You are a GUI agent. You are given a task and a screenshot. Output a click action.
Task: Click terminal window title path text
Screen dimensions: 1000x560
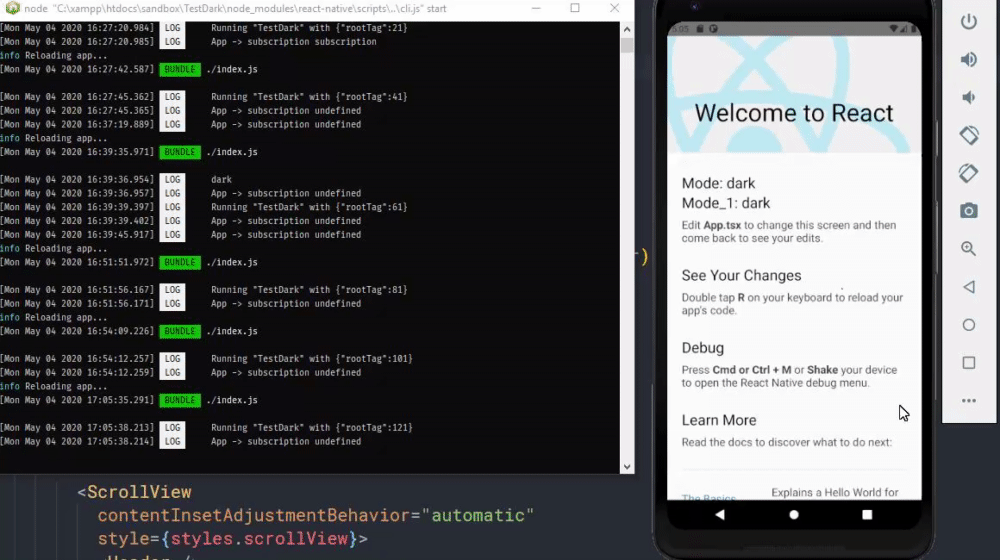(235, 8)
